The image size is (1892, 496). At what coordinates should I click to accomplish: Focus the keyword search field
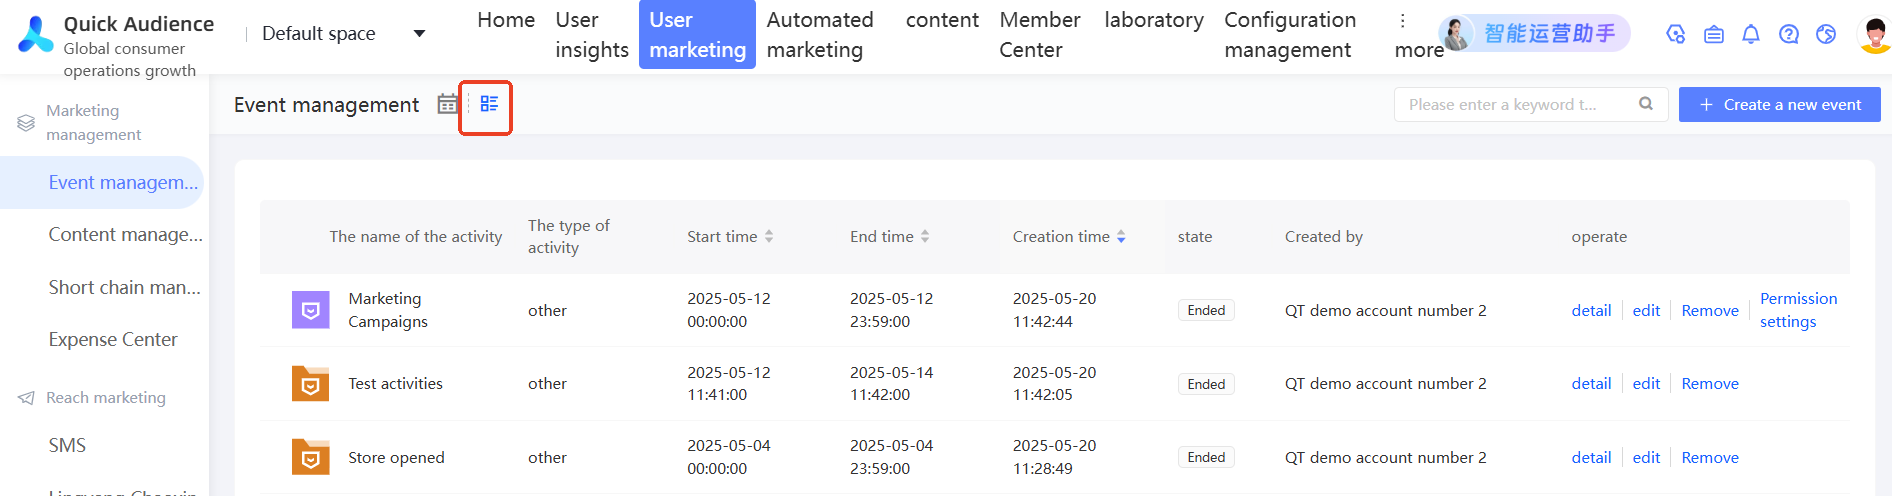click(1510, 104)
